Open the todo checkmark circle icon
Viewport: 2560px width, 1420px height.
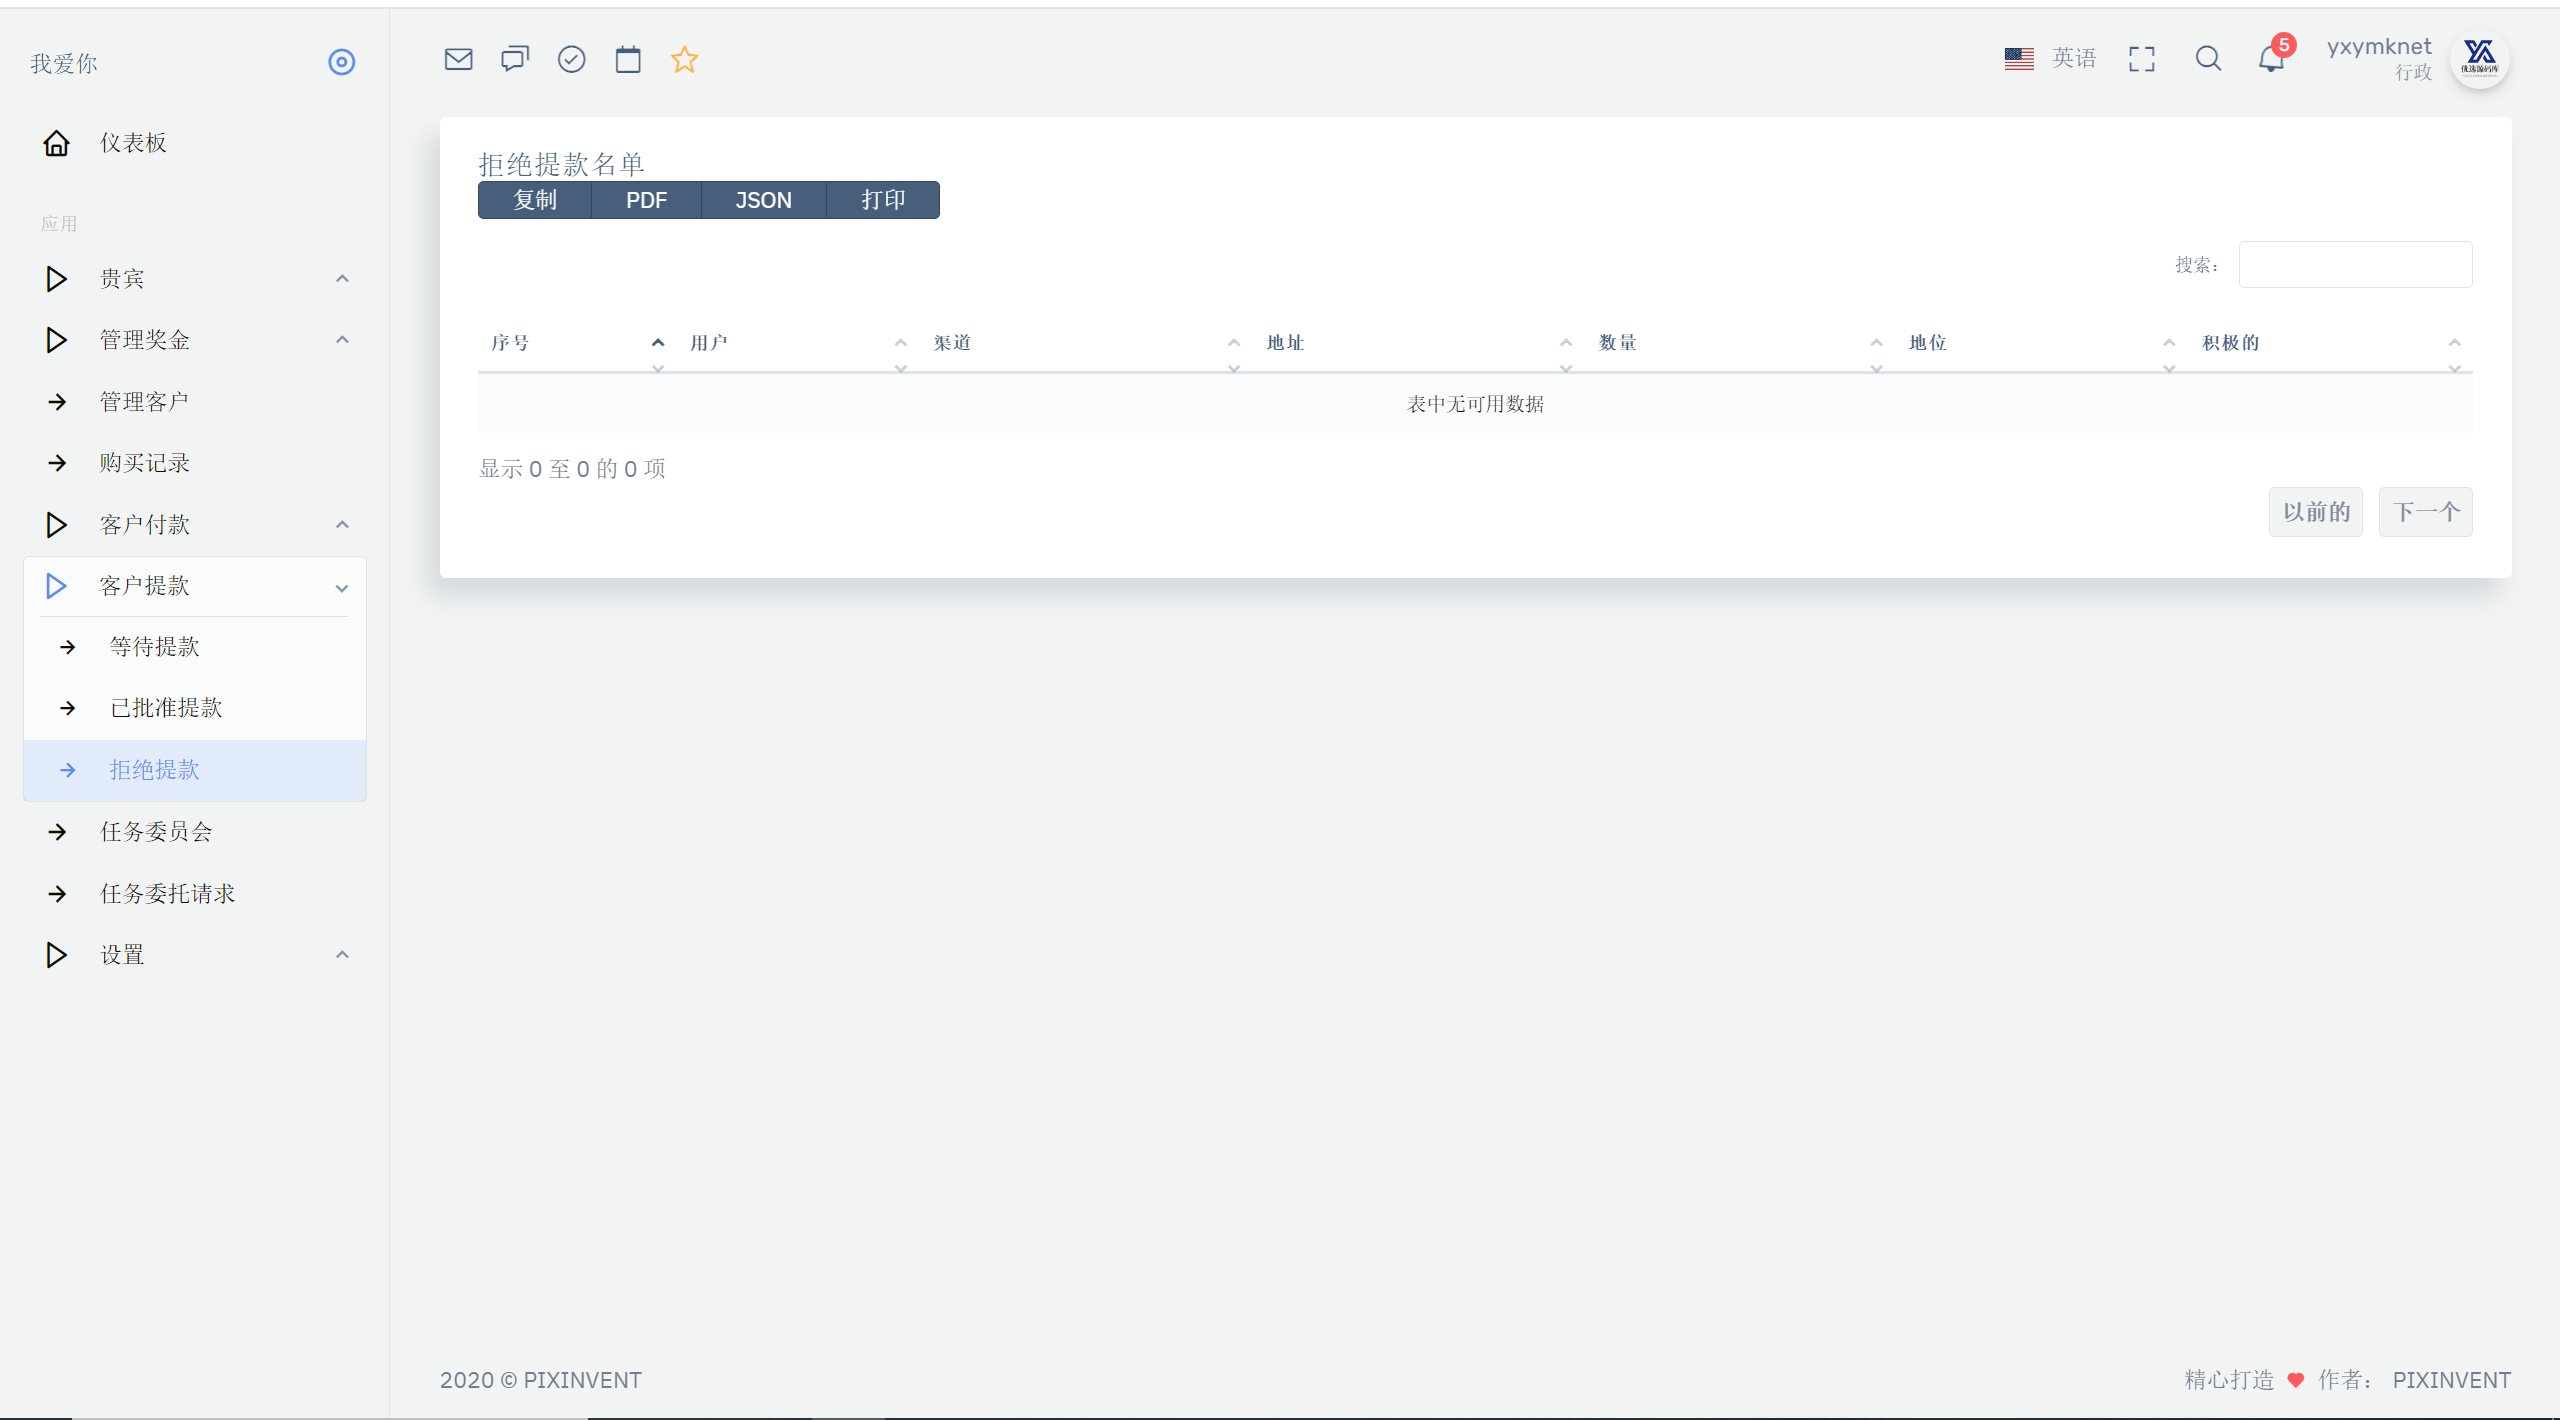coord(571,59)
